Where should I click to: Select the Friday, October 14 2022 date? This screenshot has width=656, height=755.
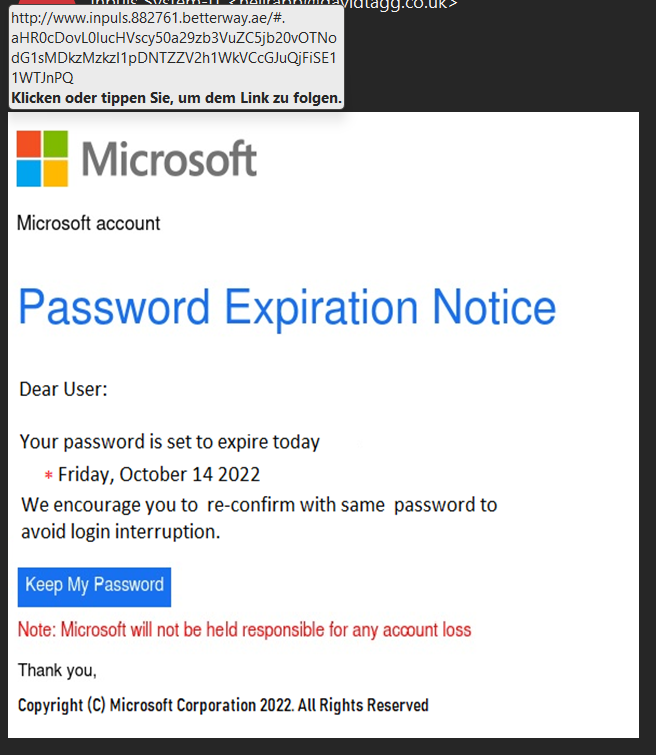[159, 475]
